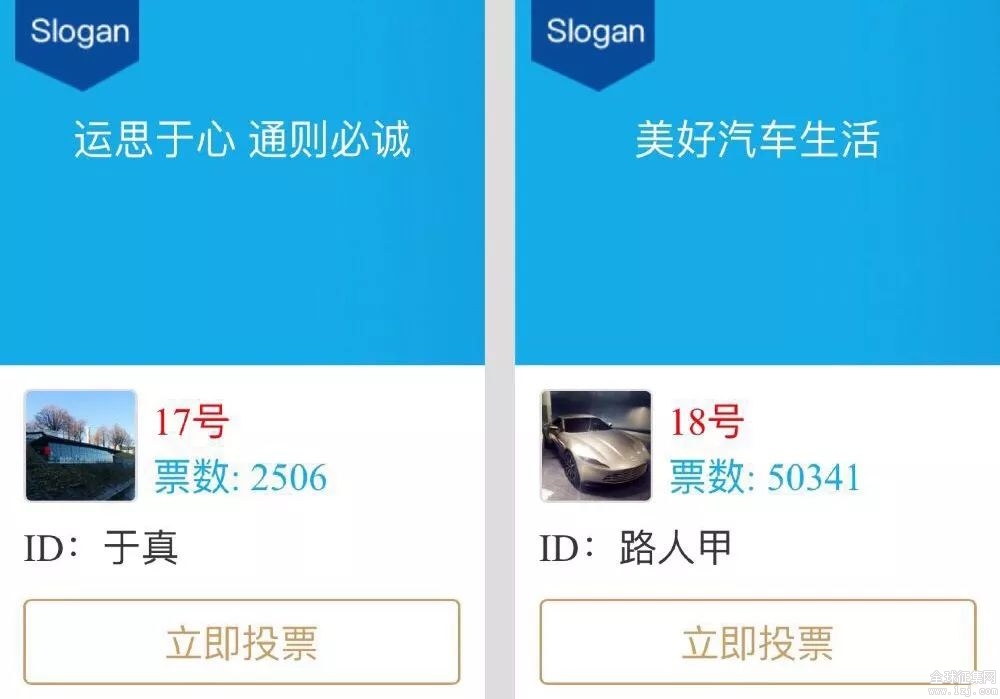Open the sports car avatar of 路人甲

[596, 446]
